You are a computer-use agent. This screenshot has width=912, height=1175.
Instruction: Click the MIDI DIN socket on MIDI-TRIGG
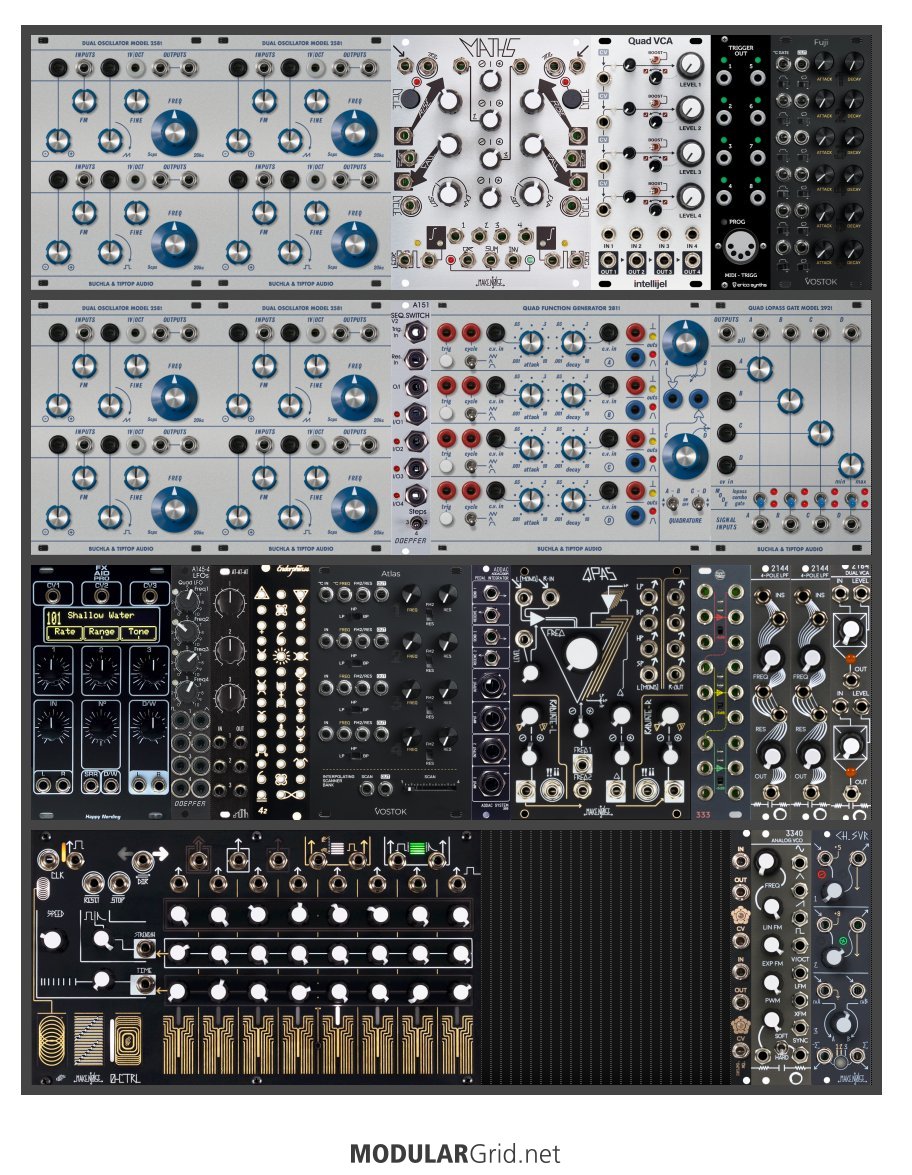click(x=739, y=247)
